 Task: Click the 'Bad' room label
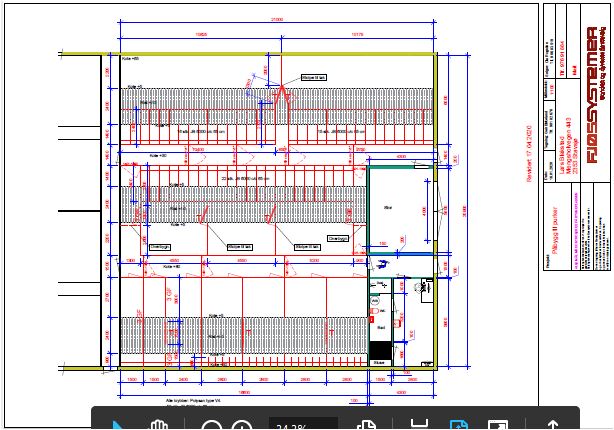click(382, 326)
